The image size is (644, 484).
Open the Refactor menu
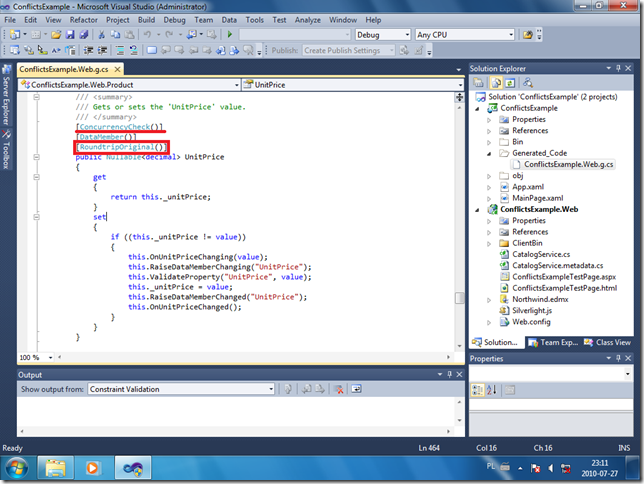tap(83, 20)
